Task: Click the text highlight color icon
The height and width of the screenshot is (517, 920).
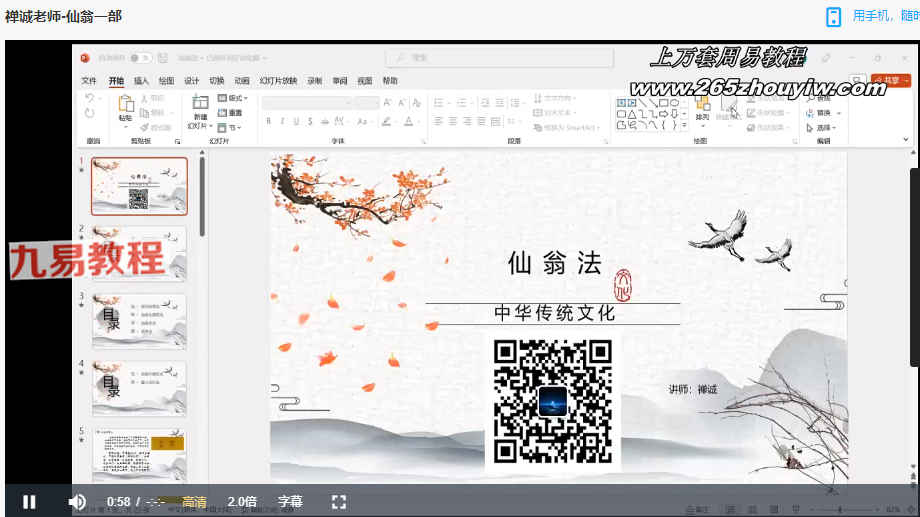Action: 386,121
